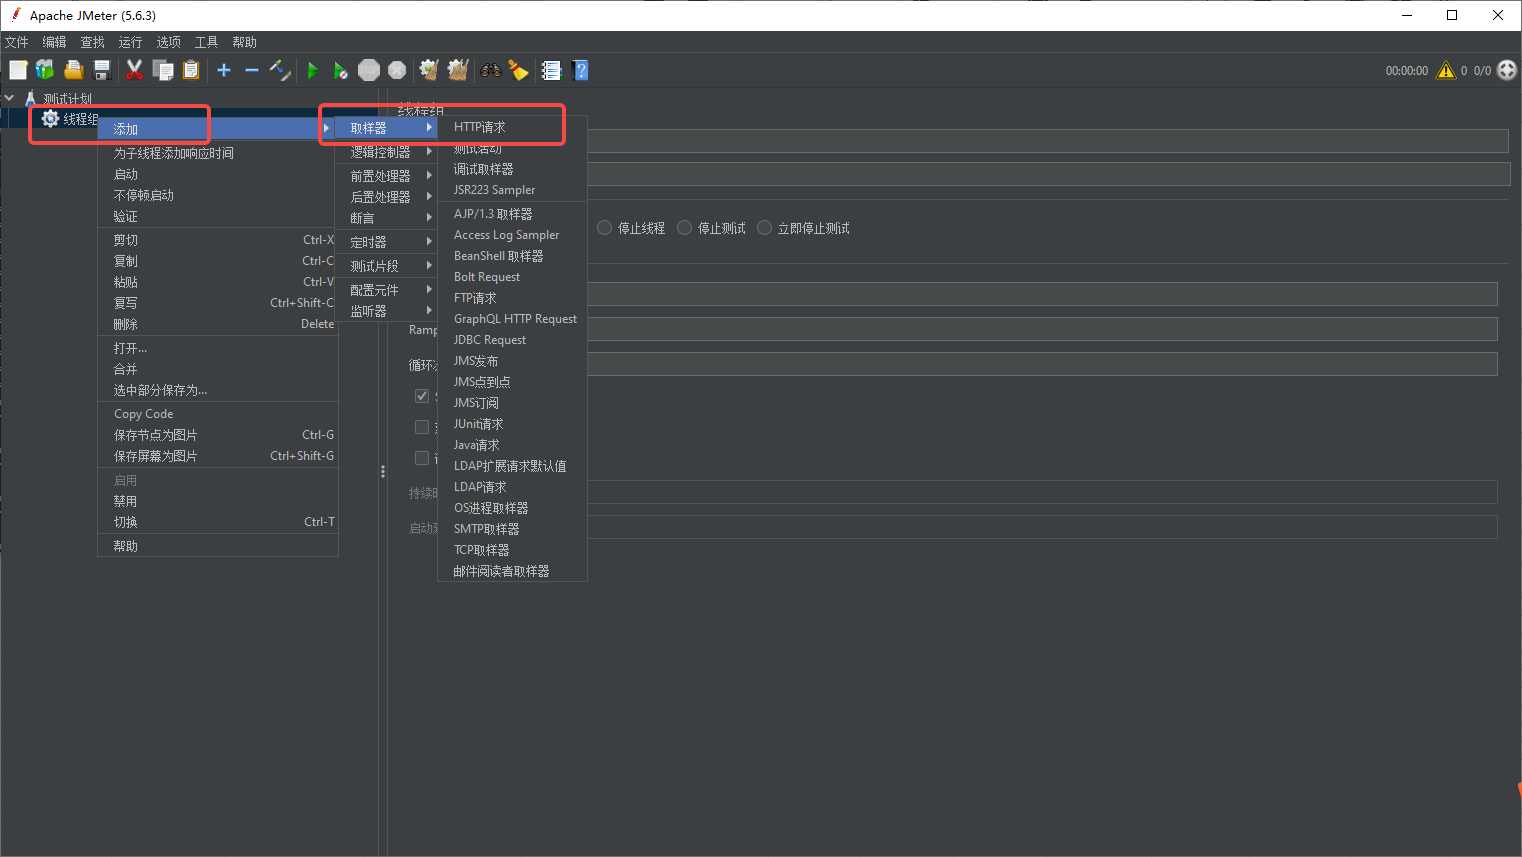
Task: Click the 循环 count input field
Action: (x=1042, y=364)
